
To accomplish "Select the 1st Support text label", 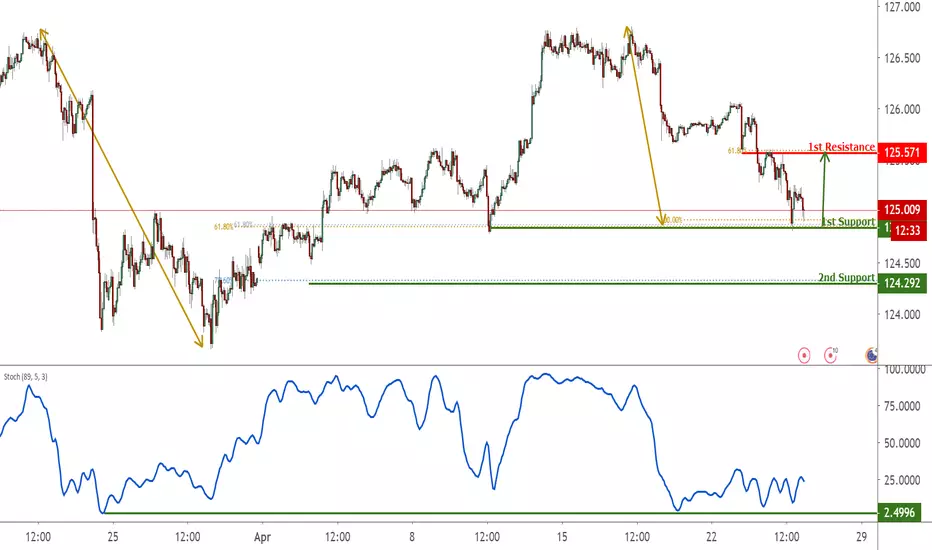I will tap(848, 221).
